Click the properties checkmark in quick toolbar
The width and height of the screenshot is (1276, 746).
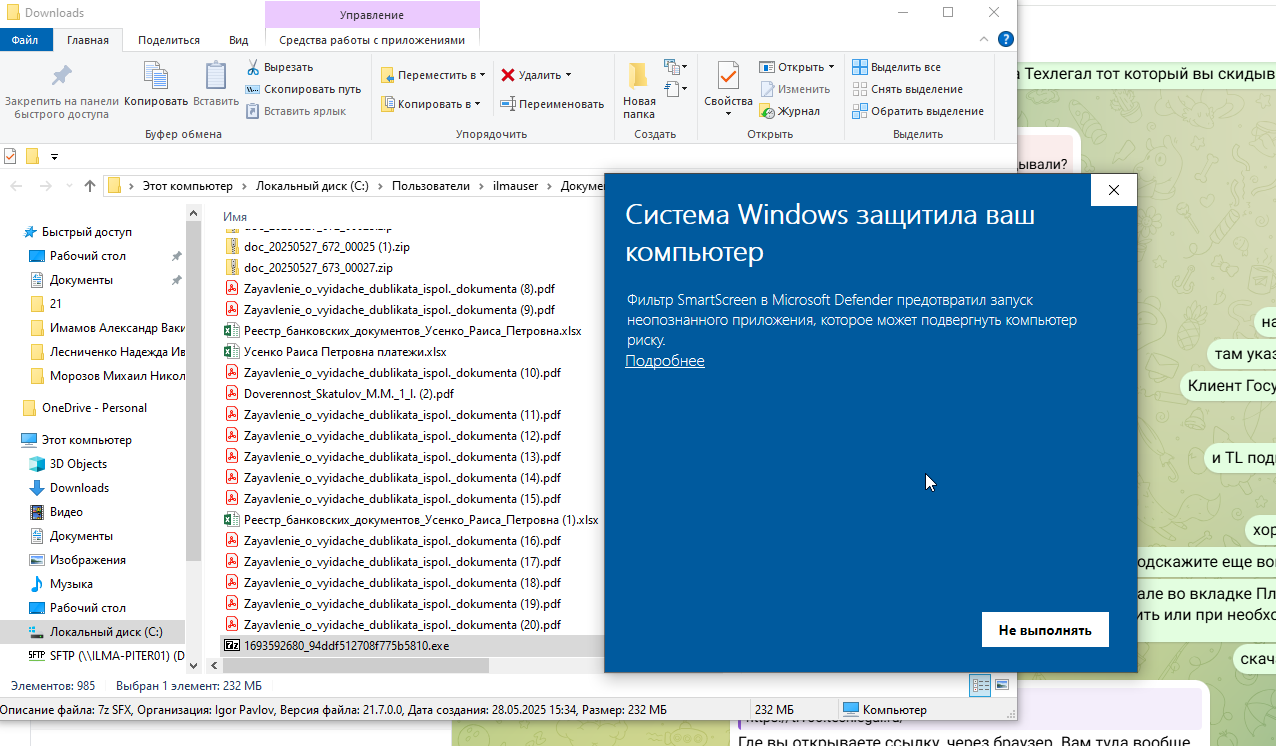[10, 156]
